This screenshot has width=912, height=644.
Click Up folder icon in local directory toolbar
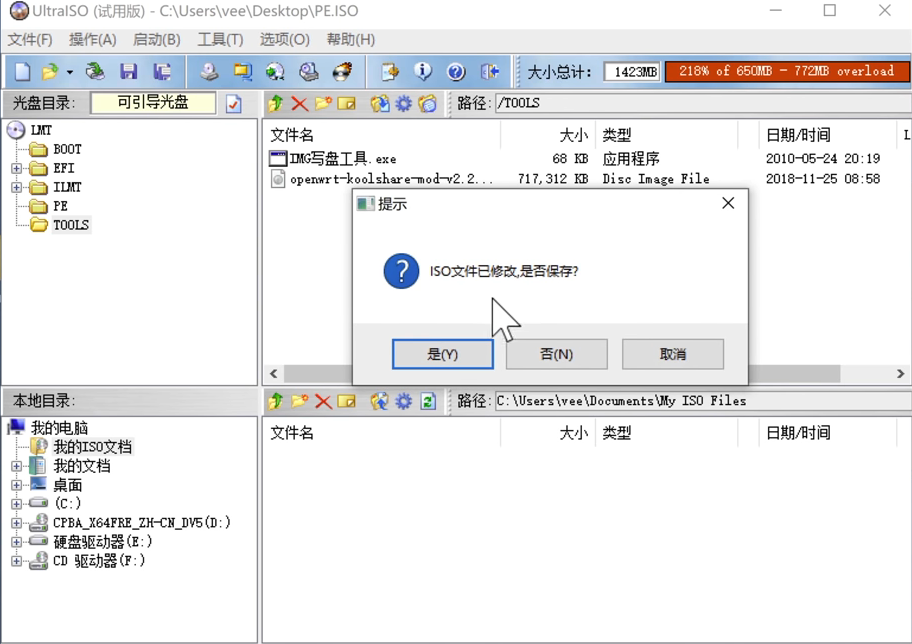[276, 401]
